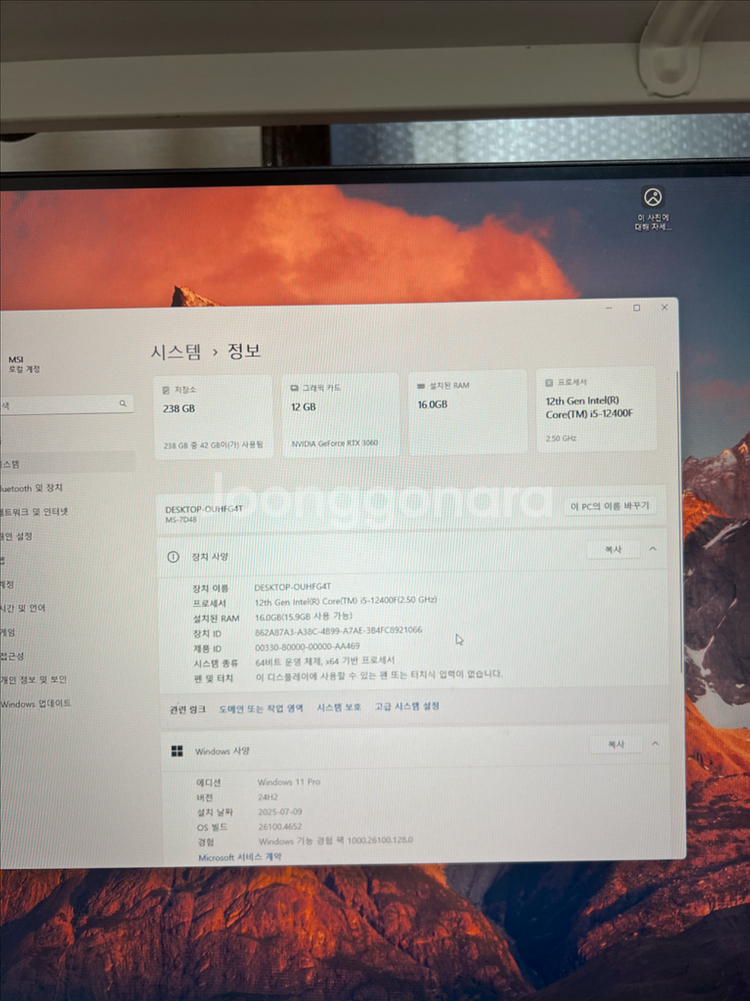Click the MS-7D48 model text
The width and height of the screenshot is (750, 1001).
(181, 520)
